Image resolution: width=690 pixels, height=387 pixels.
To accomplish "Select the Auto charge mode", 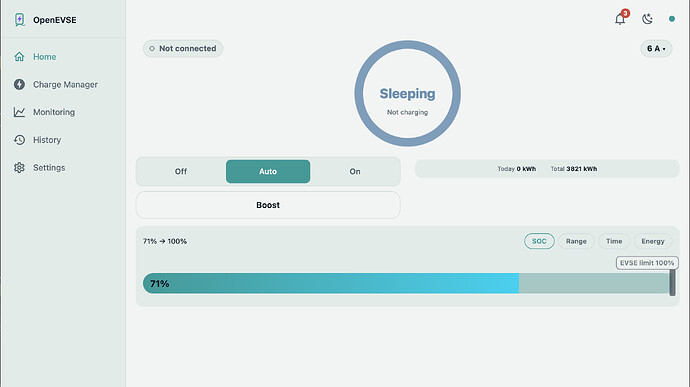I will click(x=268, y=171).
